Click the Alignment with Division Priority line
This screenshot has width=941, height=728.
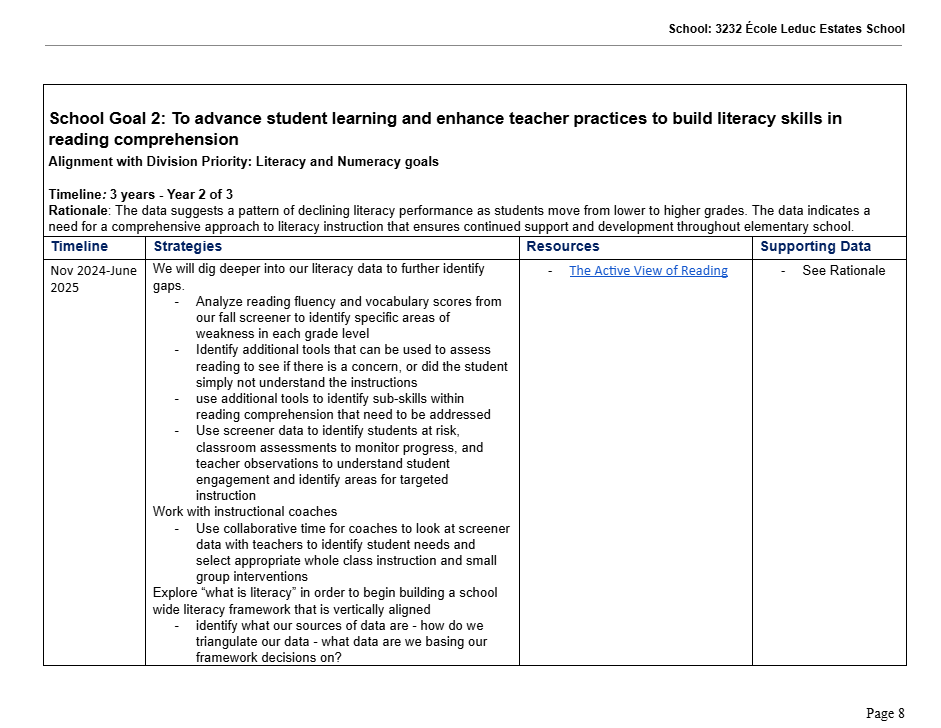coord(244,162)
